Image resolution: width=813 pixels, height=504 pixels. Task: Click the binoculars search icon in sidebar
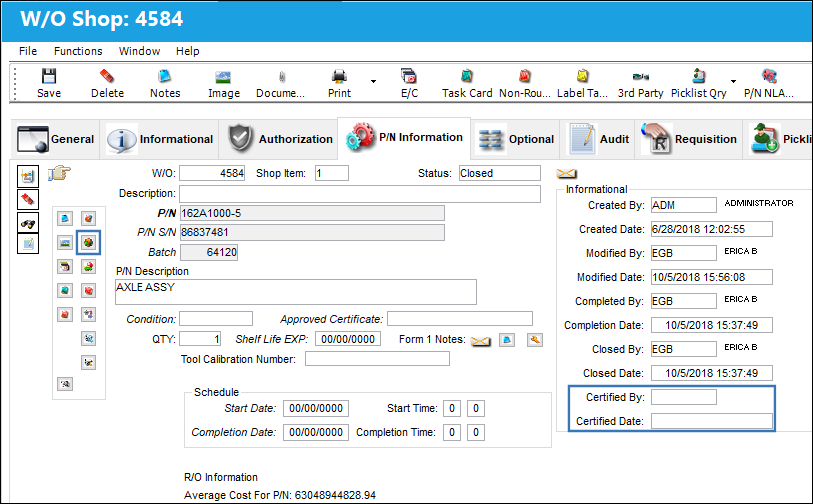28,223
